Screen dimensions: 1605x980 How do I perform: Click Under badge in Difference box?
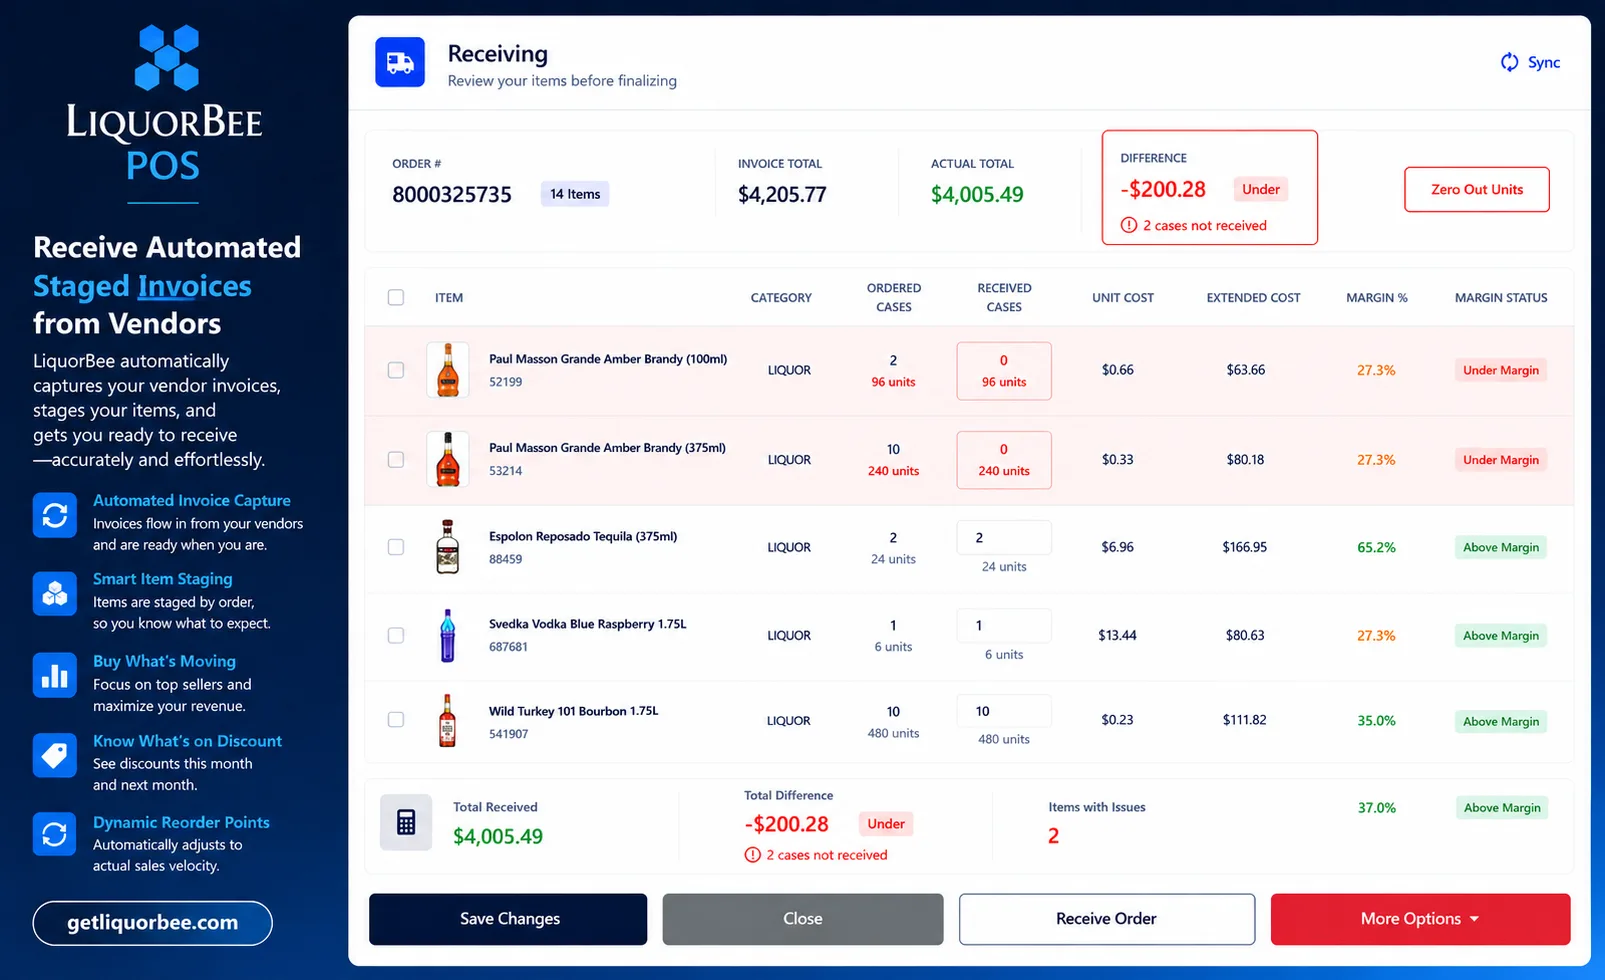pos(1261,189)
